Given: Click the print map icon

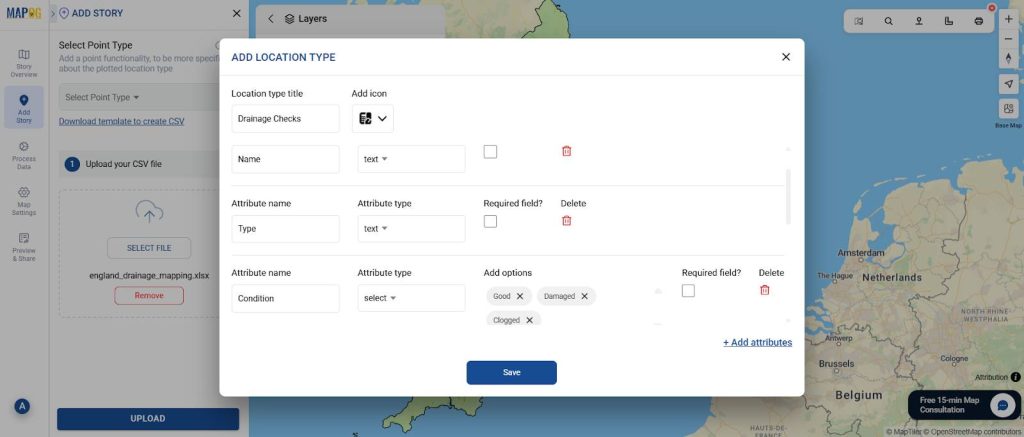Looking at the screenshot, I should 978,21.
